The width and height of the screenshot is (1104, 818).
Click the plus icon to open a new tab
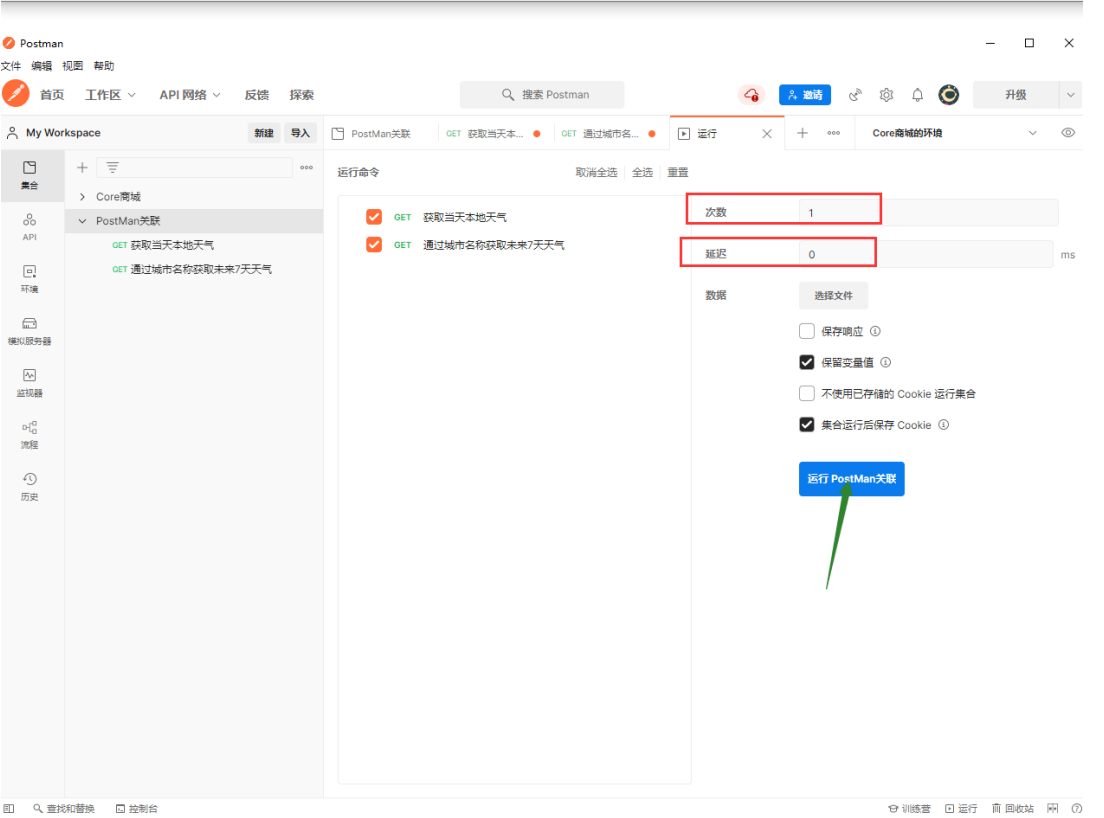pyautogui.click(x=802, y=133)
